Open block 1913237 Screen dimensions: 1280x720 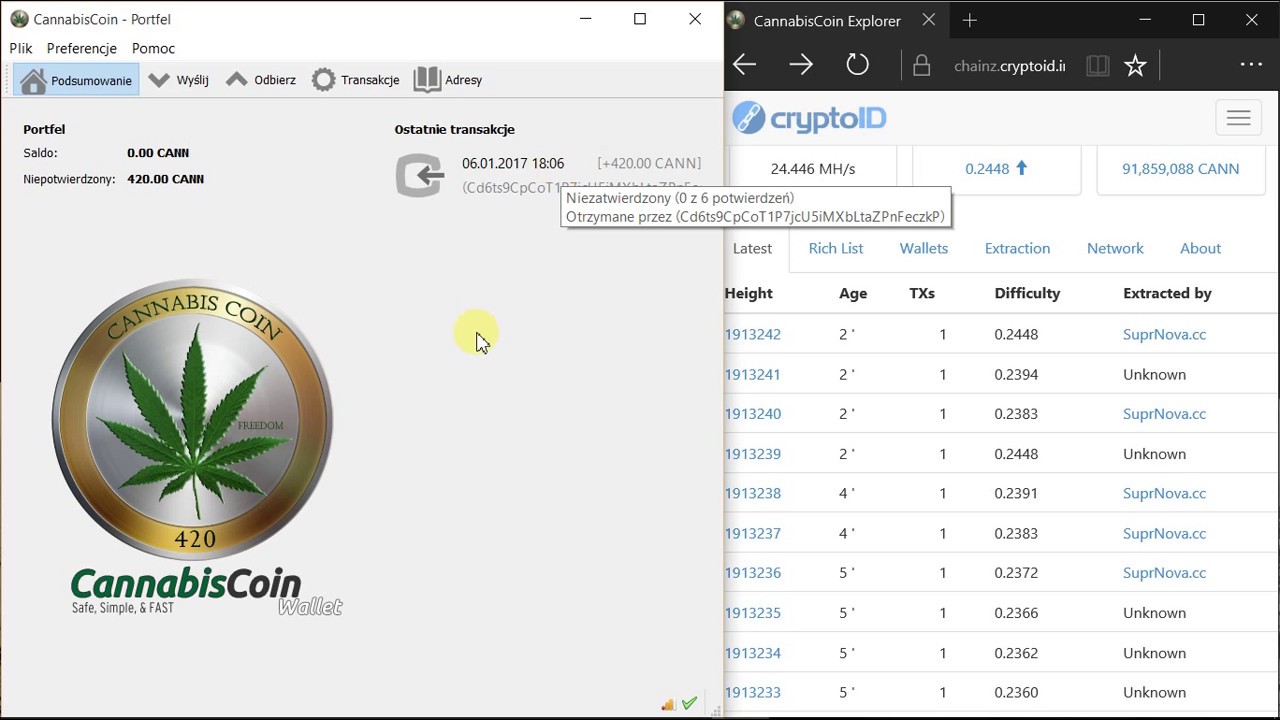753,533
